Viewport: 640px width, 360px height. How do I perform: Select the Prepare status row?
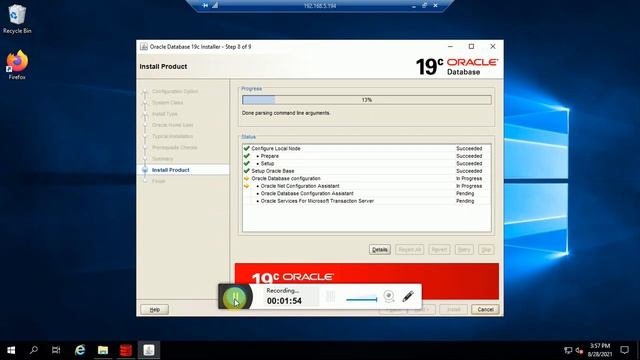[x=367, y=156]
